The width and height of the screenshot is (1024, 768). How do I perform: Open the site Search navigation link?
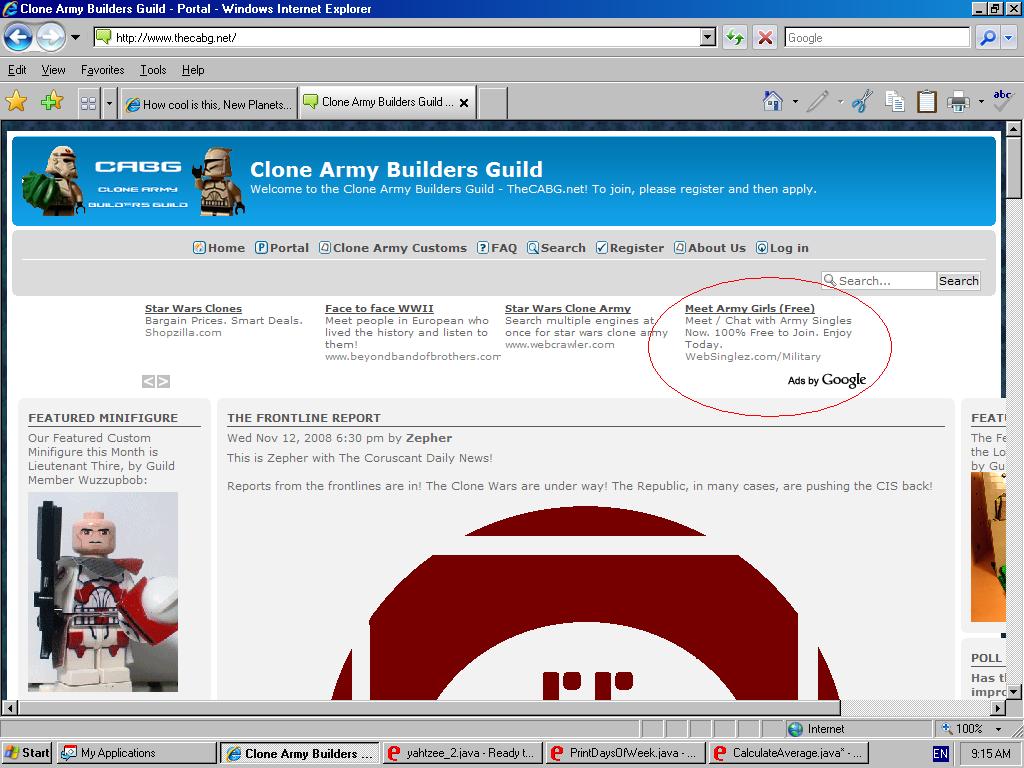click(556, 248)
